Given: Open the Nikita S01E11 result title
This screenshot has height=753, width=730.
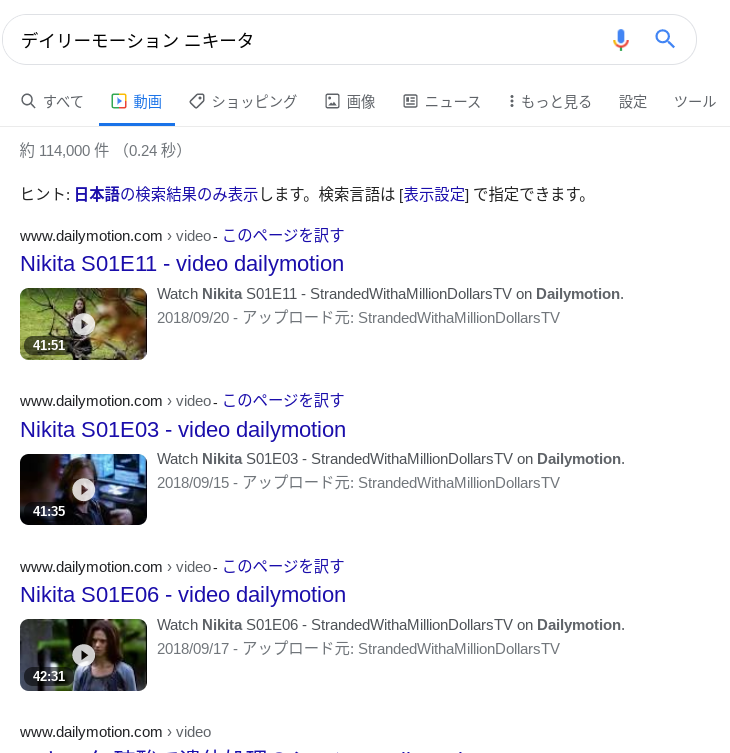Looking at the screenshot, I should [182, 264].
